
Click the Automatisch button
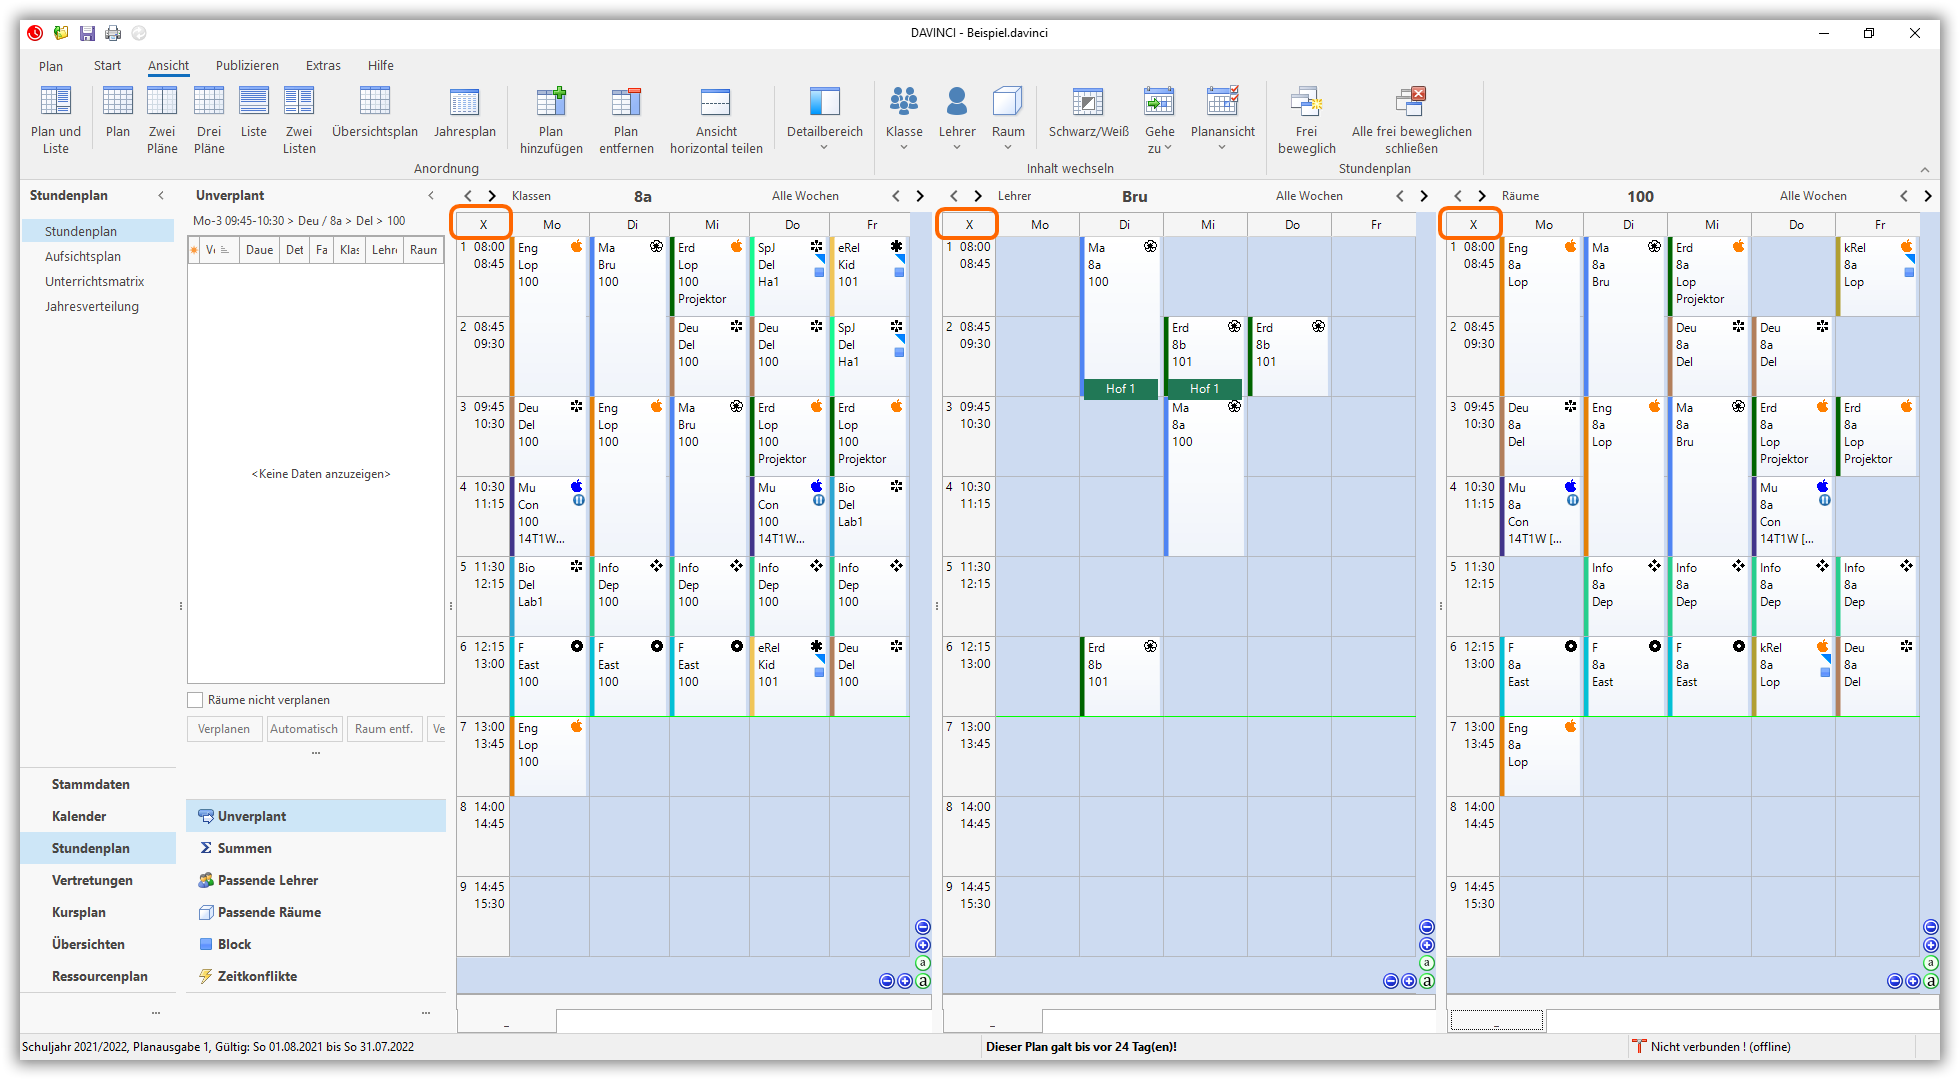304,729
